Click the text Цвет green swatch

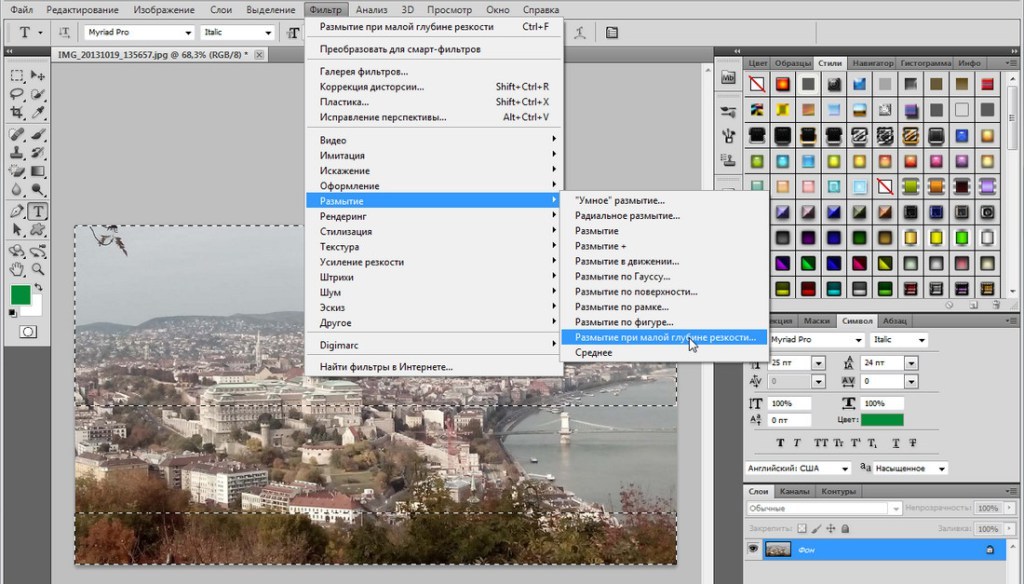882,420
